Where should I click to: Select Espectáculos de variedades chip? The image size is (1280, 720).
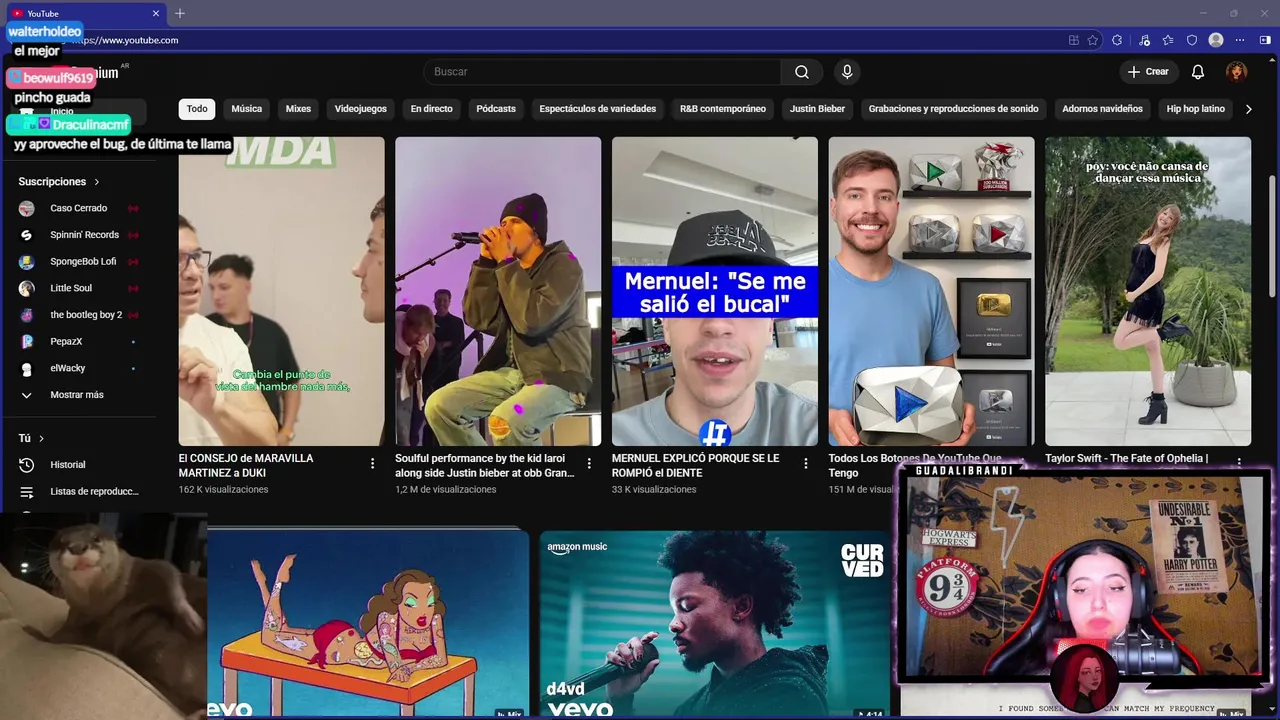point(598,109)
